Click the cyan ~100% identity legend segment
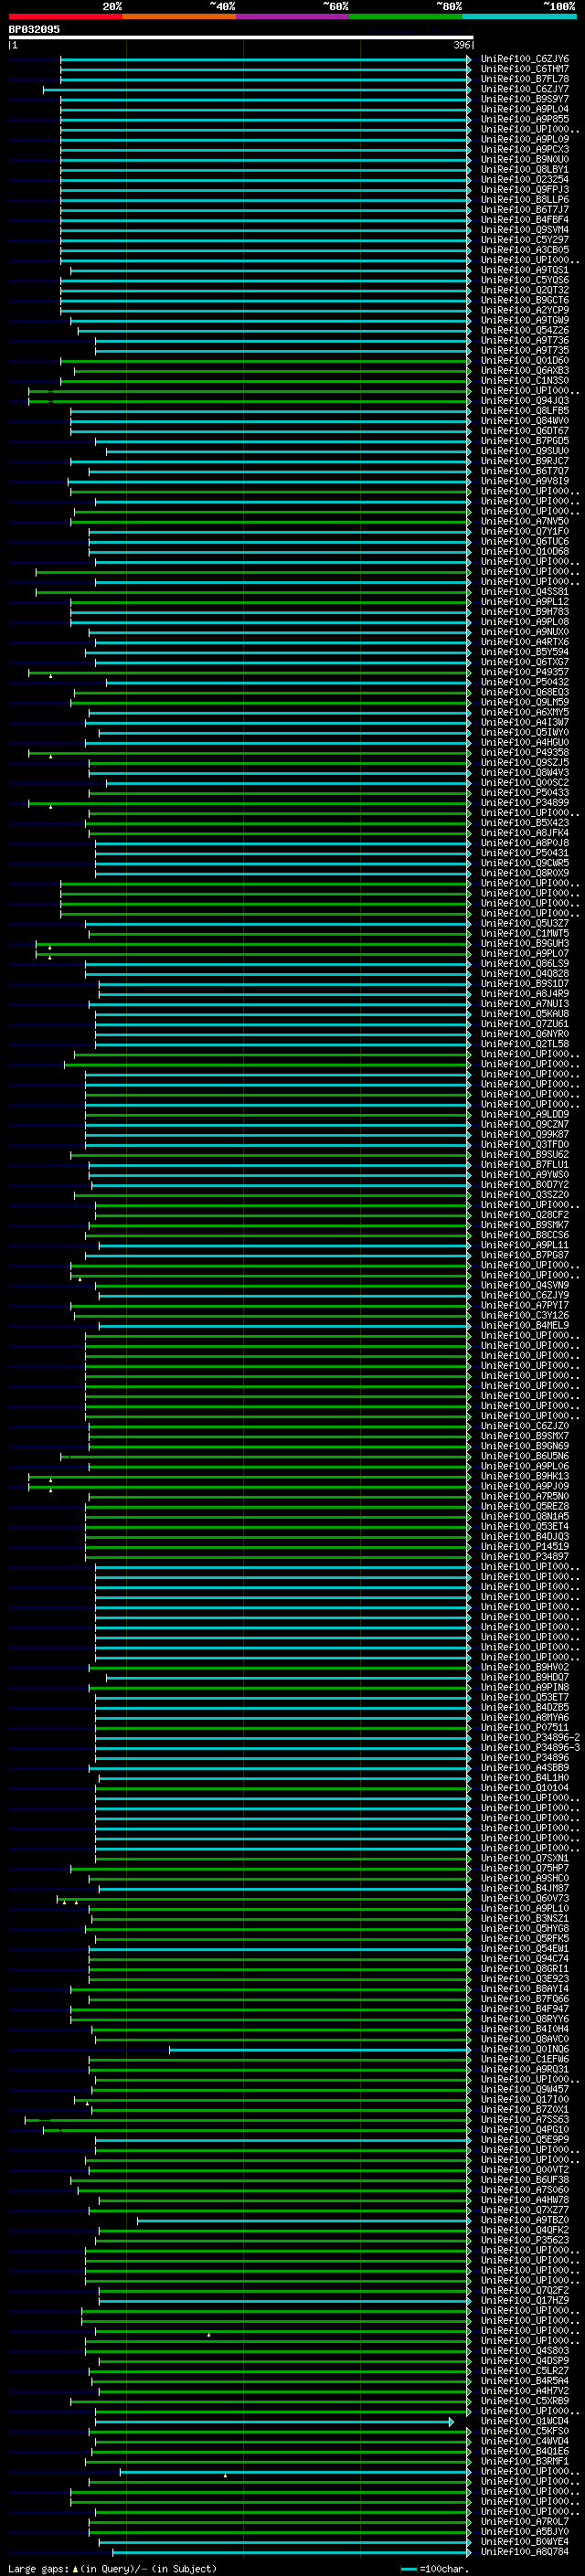Image resolution: width=585 pixels, height=2576 pixels. click(x=520, y=17)
